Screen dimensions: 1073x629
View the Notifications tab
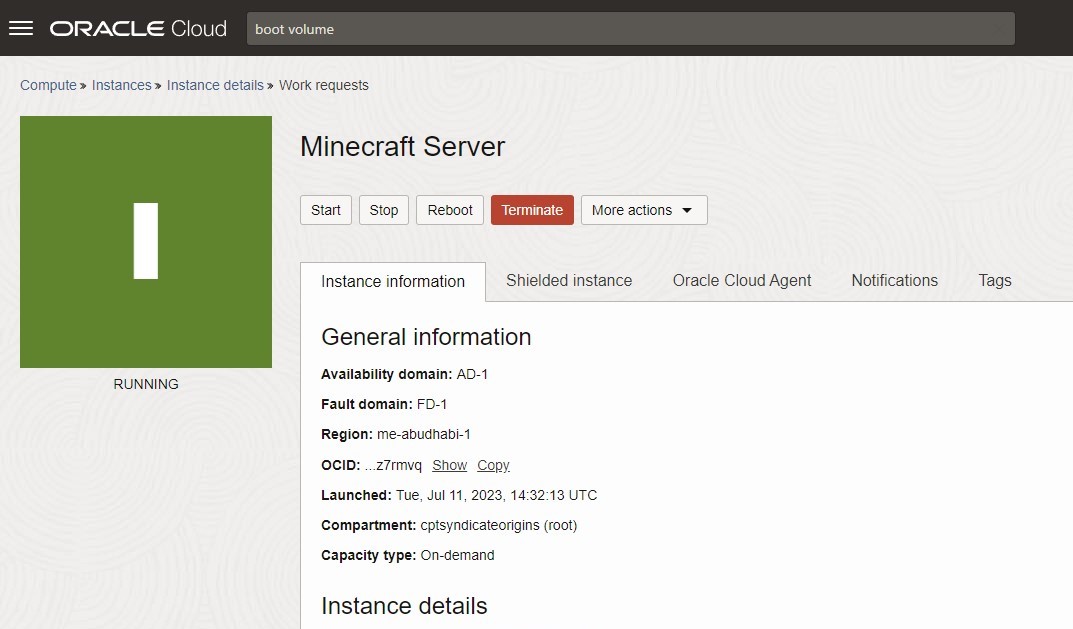coord(894,281)
